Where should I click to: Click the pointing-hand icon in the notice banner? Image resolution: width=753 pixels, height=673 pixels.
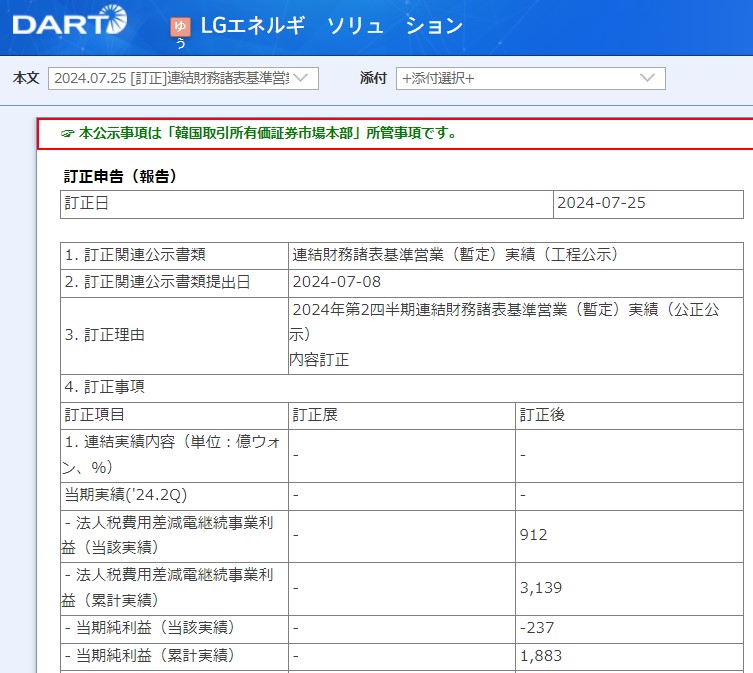click(x=67, y=133)
